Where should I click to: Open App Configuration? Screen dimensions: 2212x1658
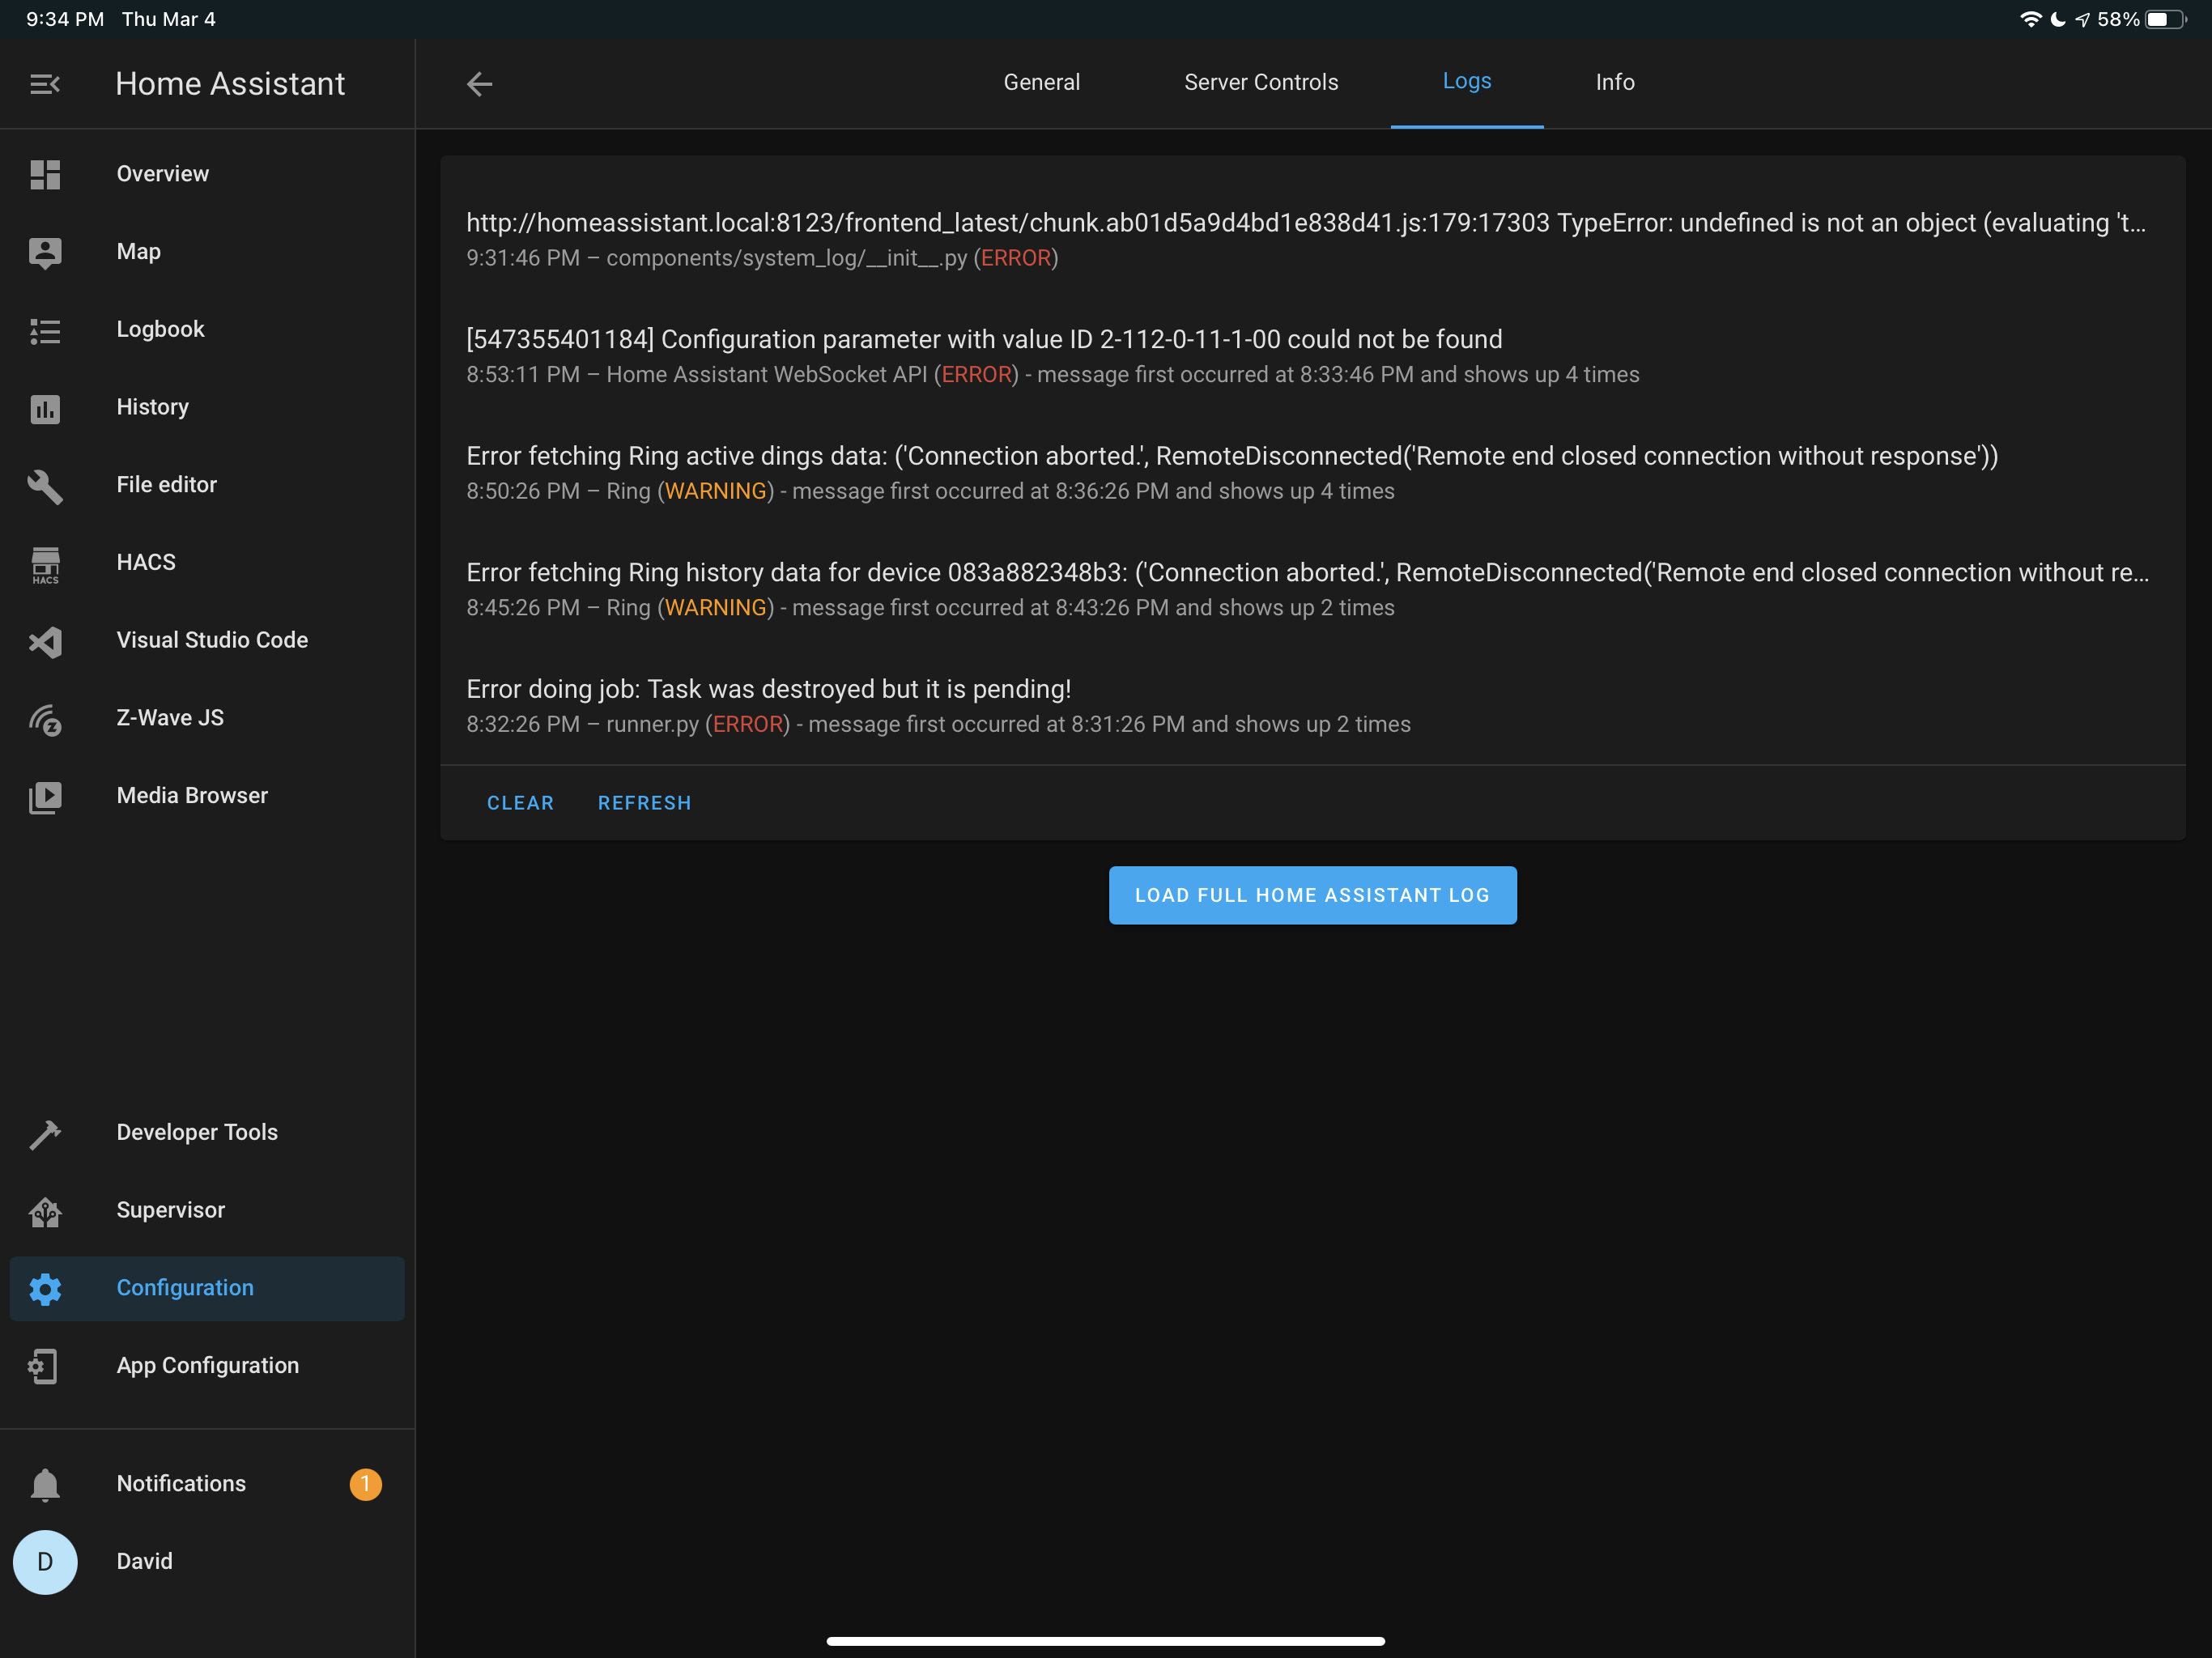pos(207,1365)
